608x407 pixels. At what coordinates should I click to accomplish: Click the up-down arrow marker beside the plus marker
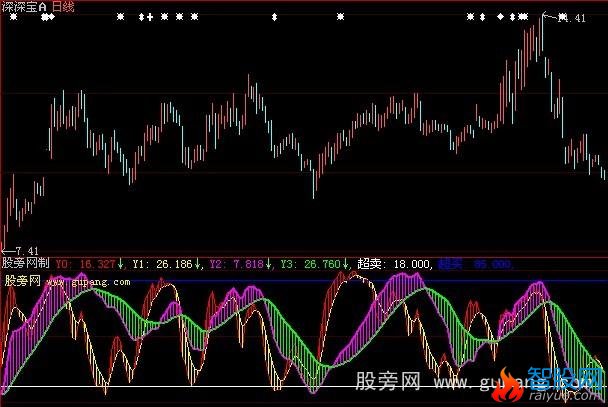pos(142,17)
